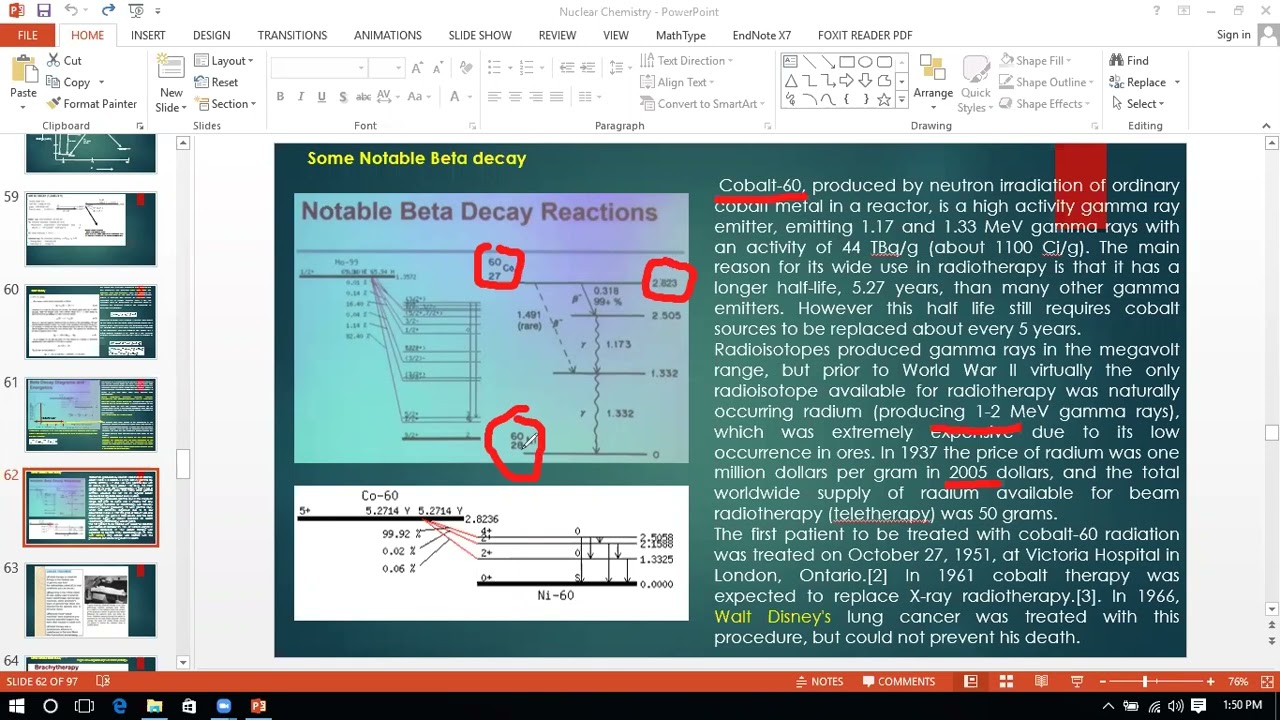
Task: Open the font name combo box
Action: click(x=318, y=68)
